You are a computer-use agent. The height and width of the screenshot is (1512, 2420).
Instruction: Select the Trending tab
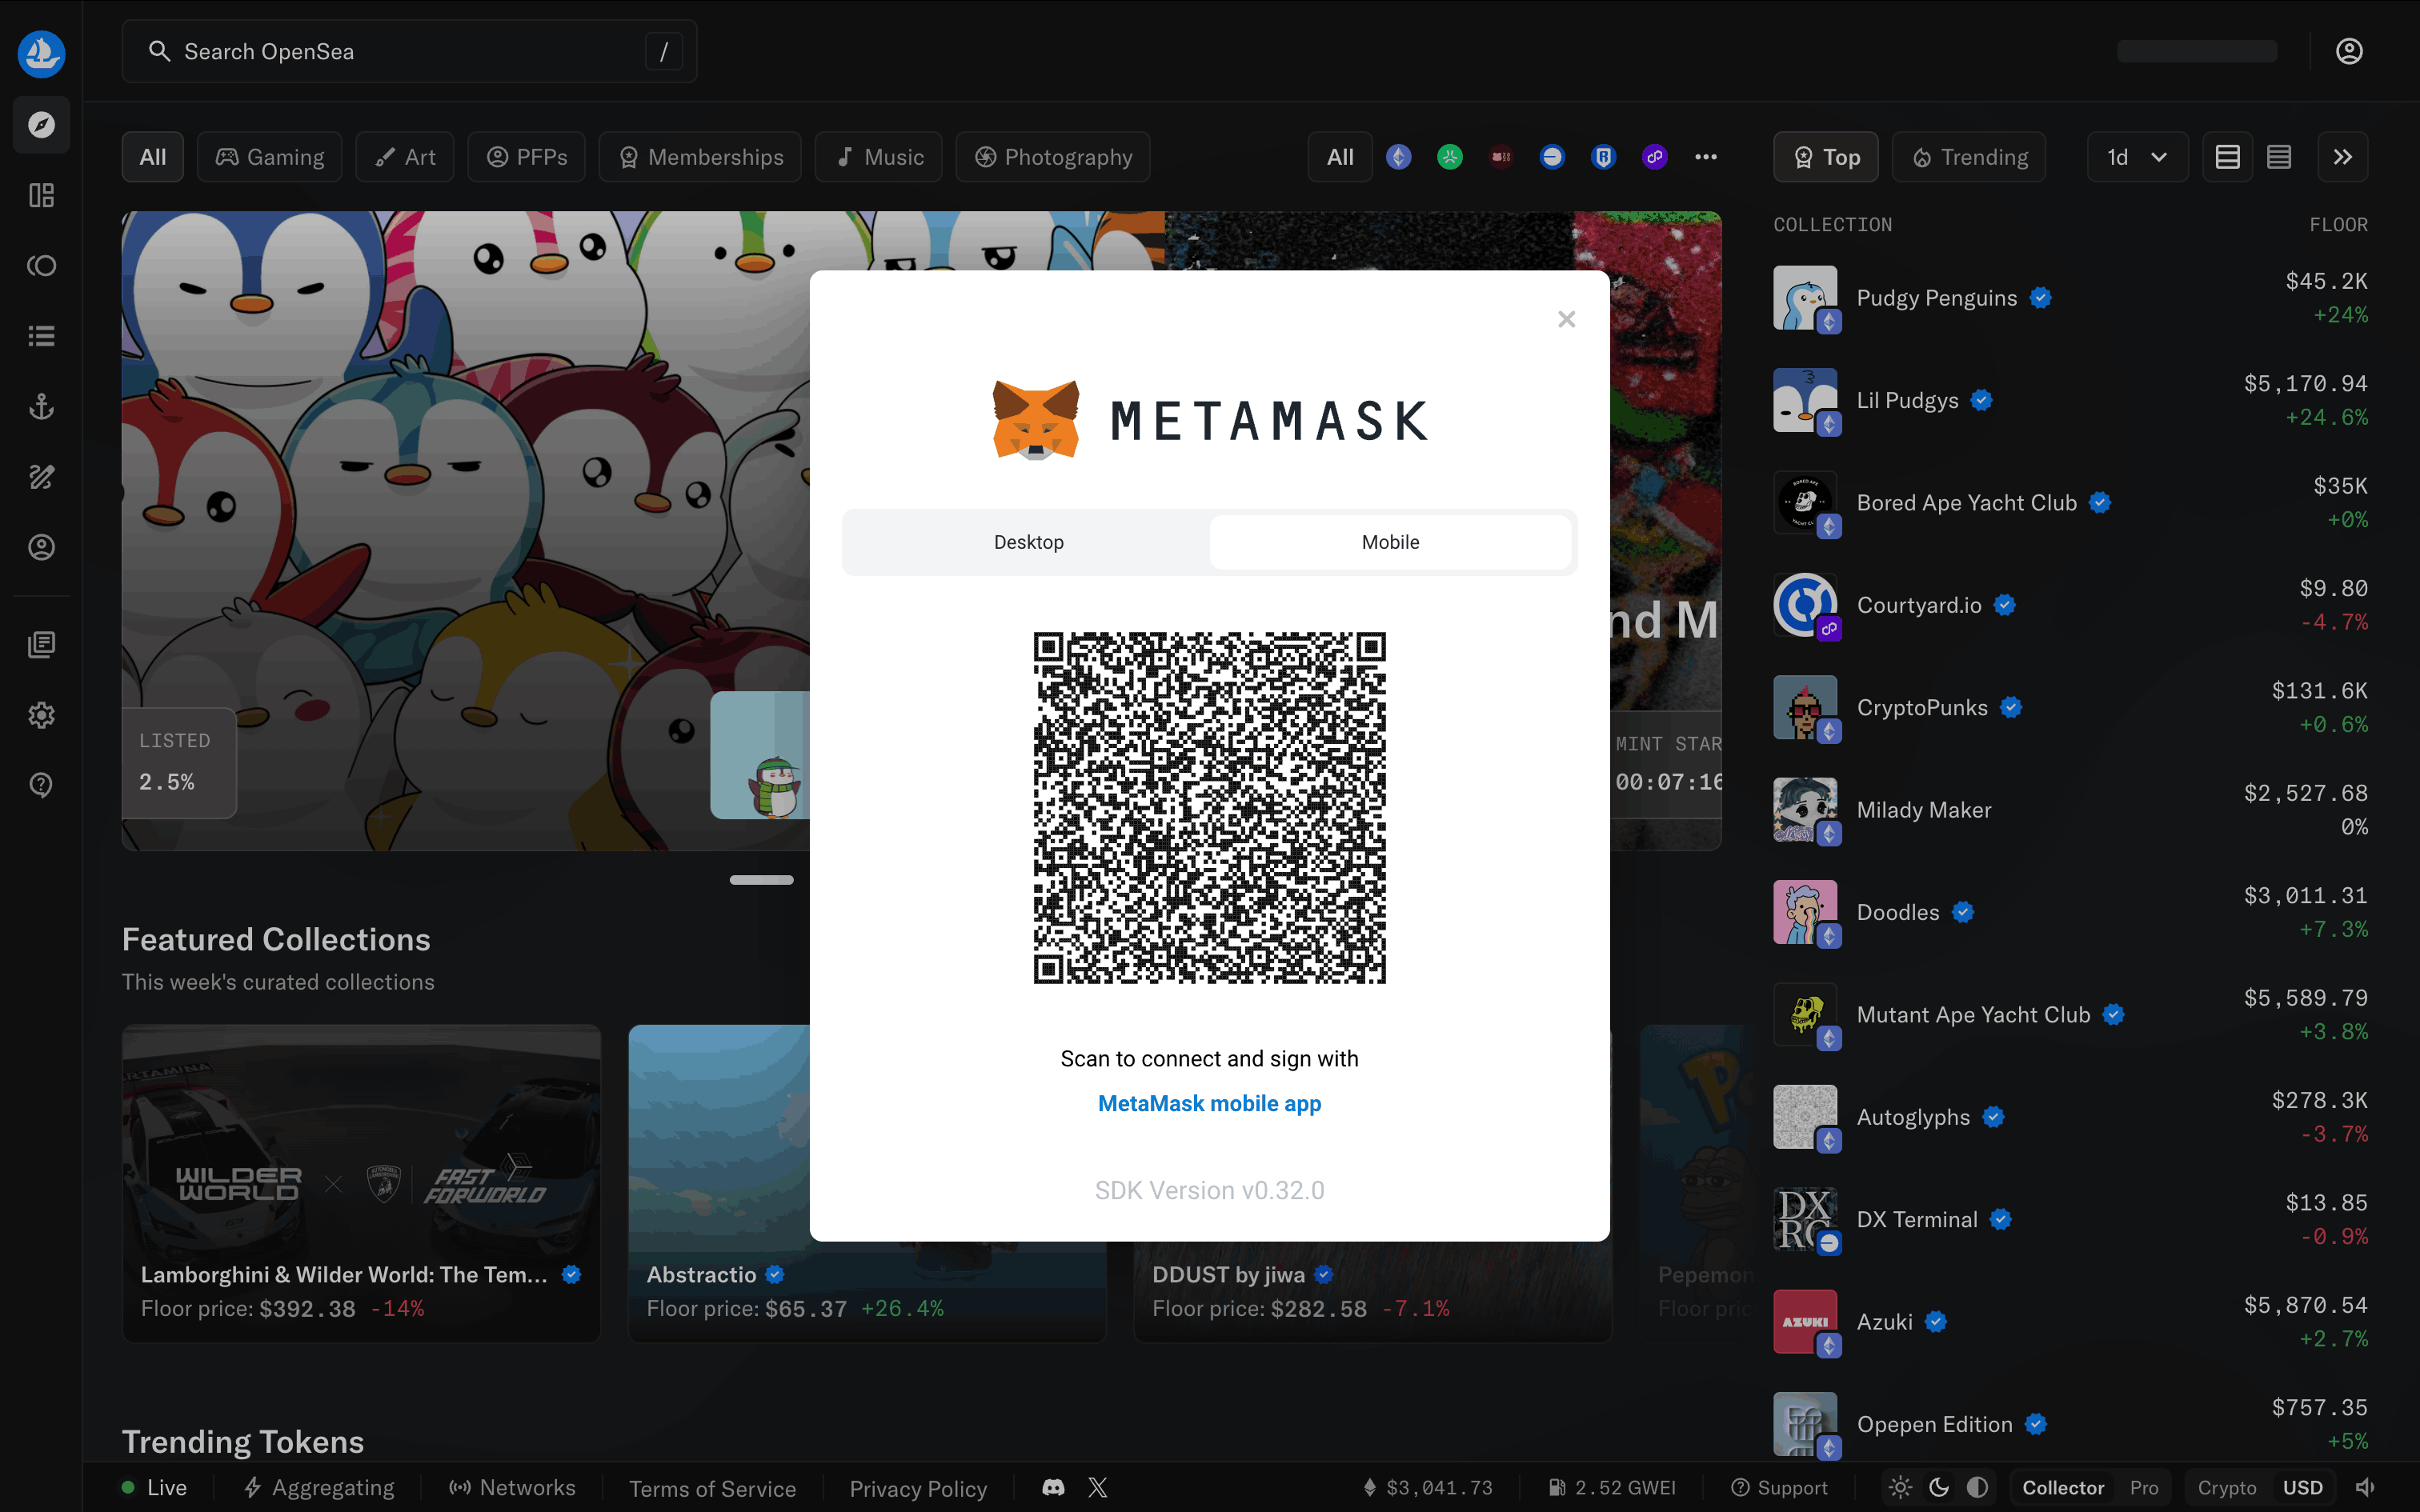(x=1969, y=157)
